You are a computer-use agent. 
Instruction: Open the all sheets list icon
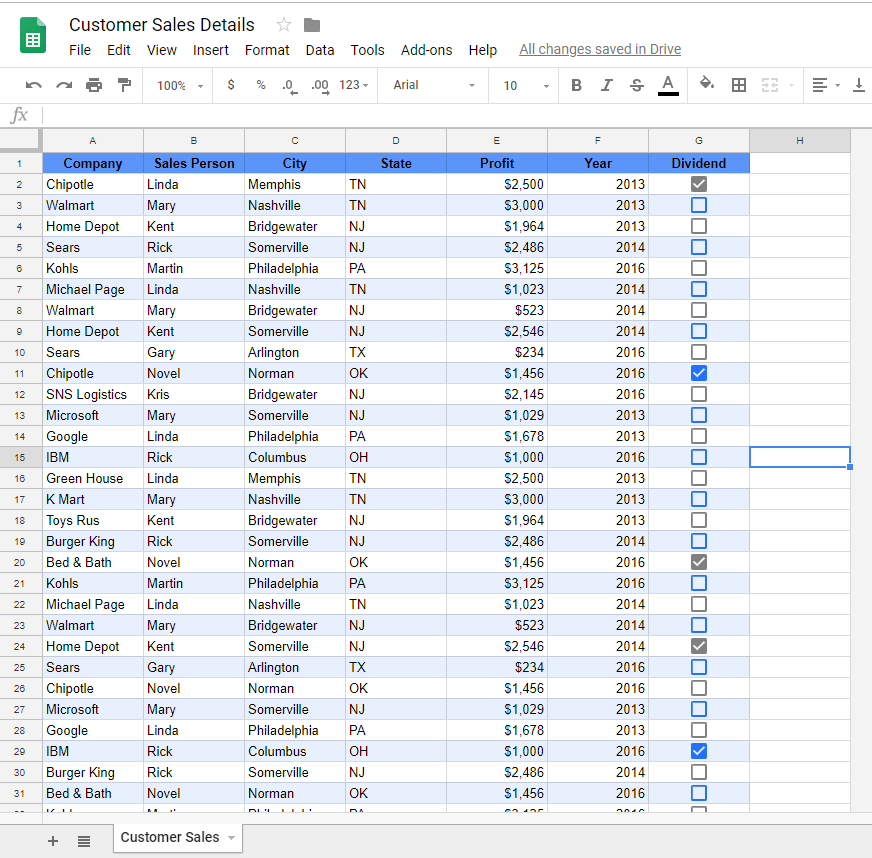point(84,841)
